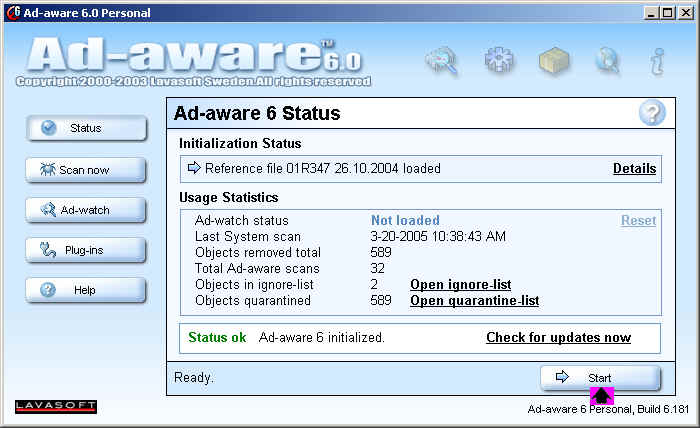Open quarantine-list link
This screenshot has width=700, height=428.
coord(474,301)
